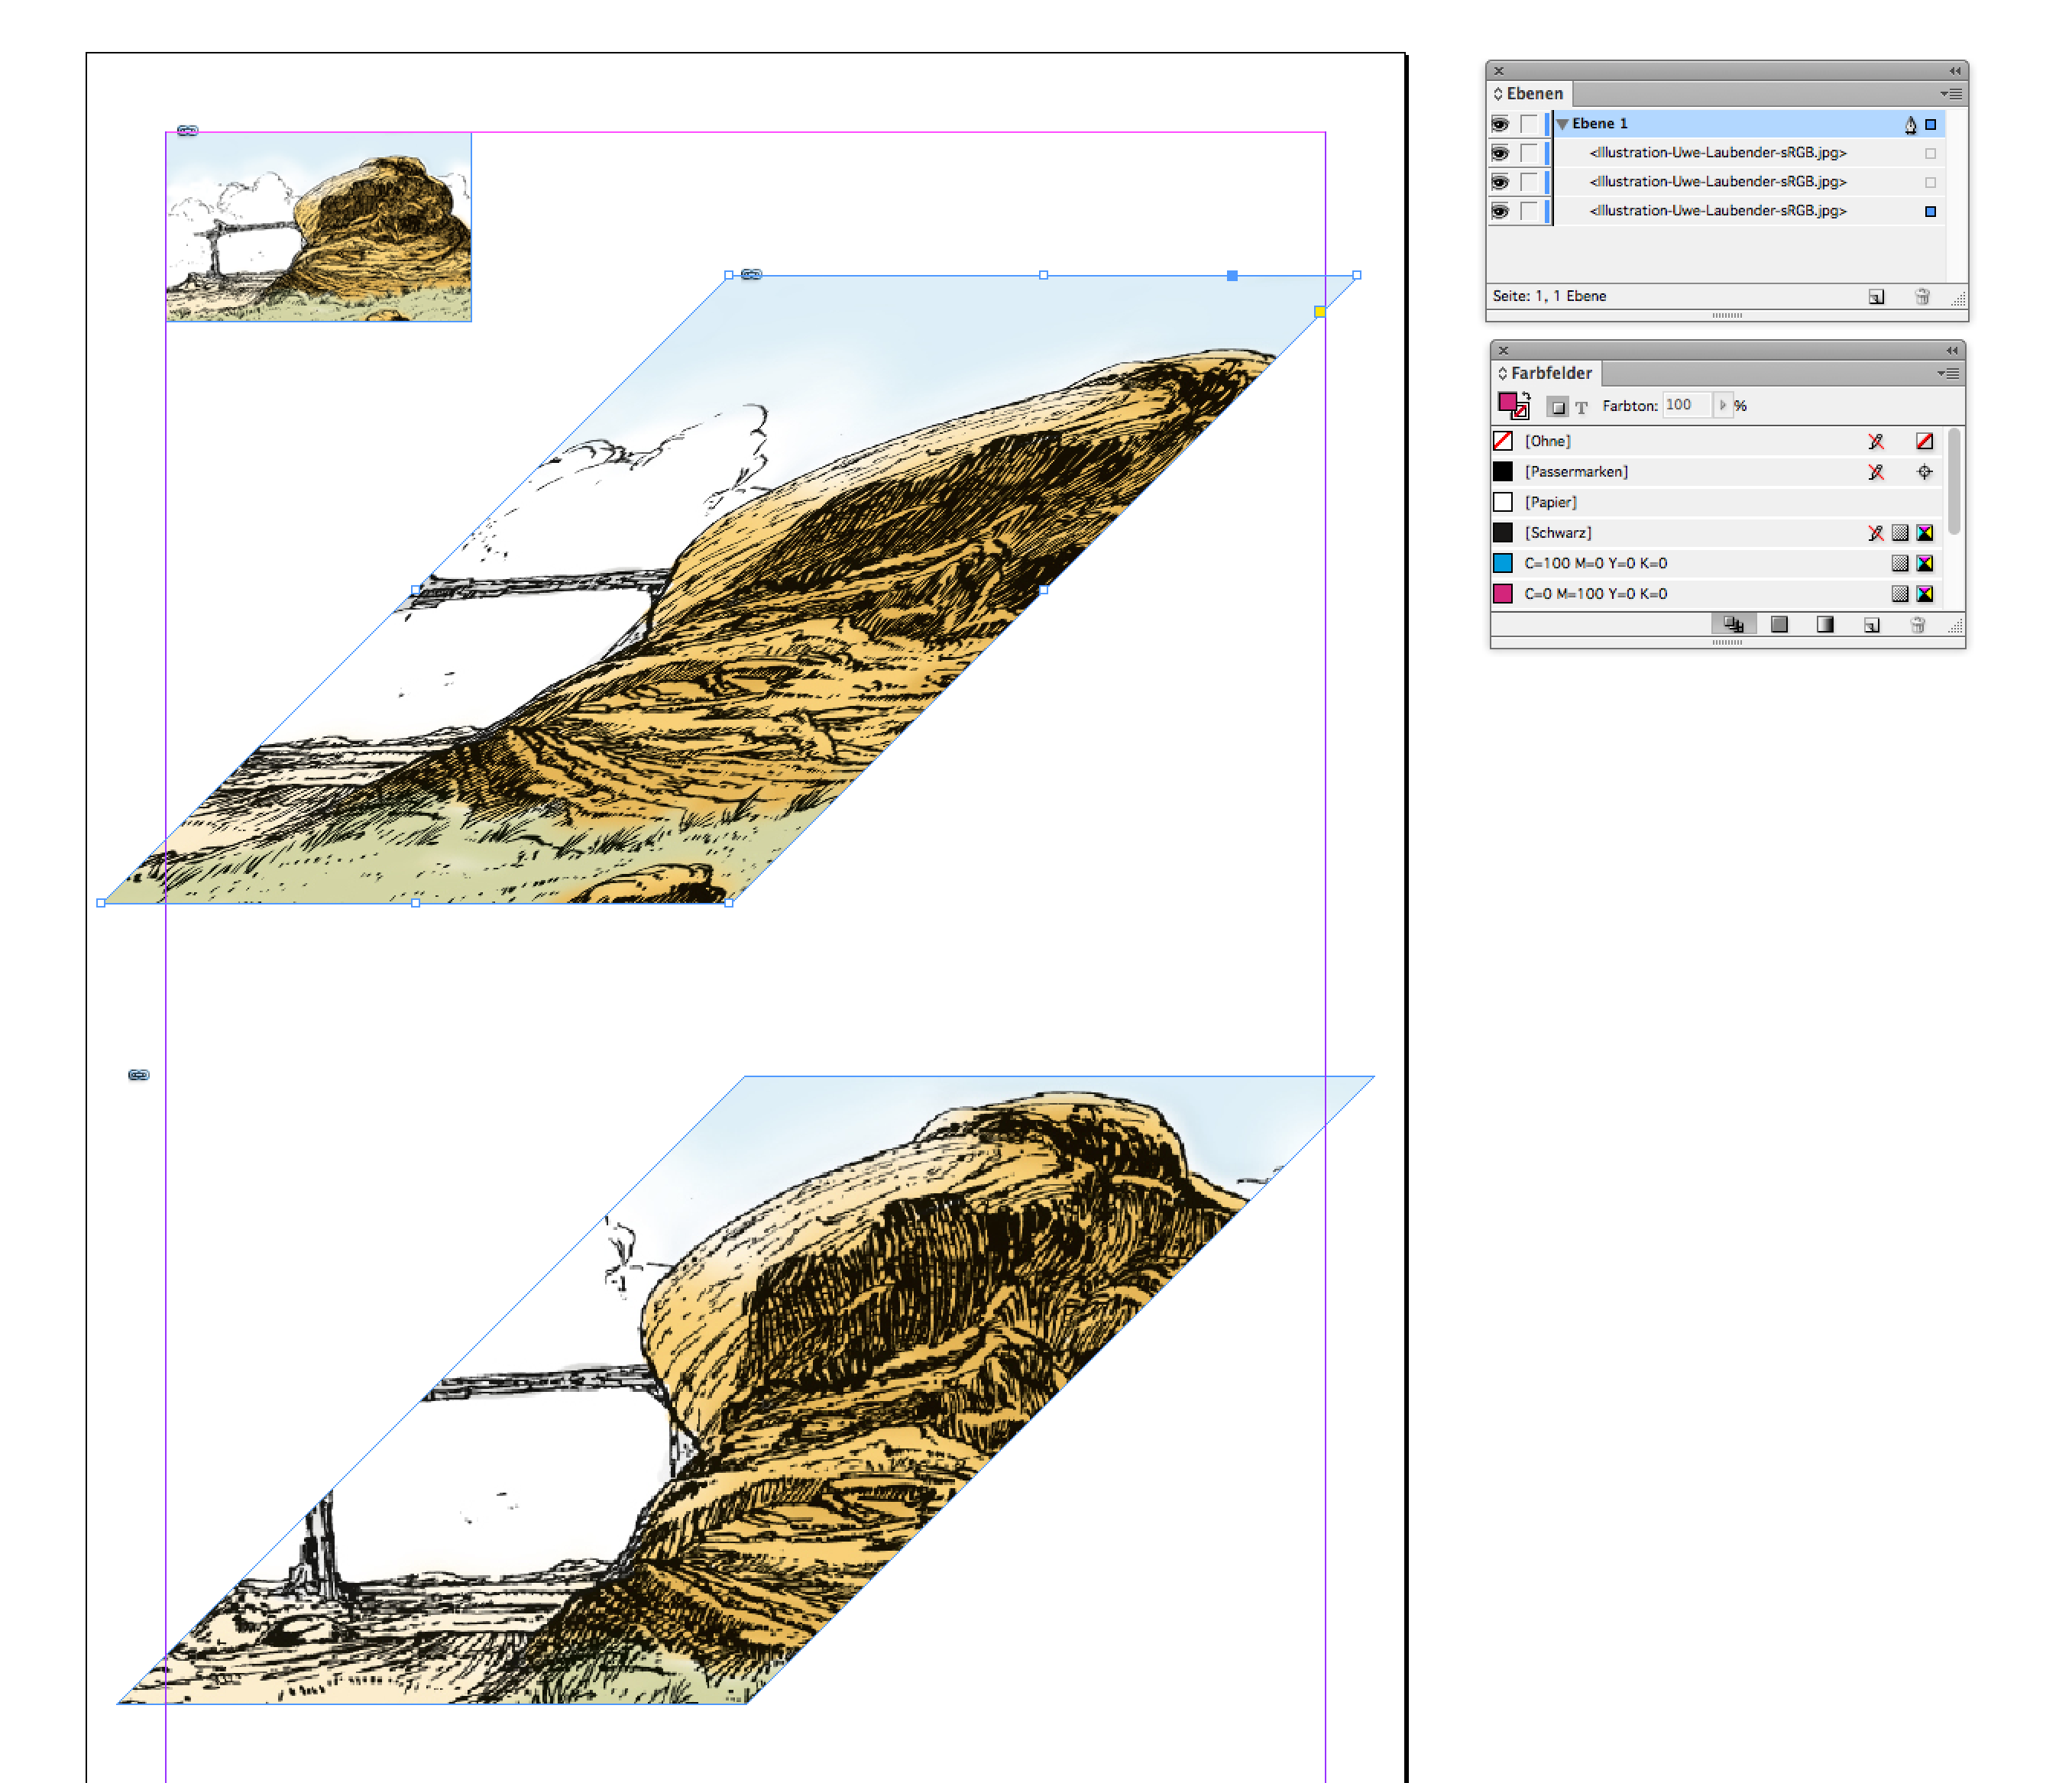The image size is (2072, 1783).
Task: Hide the second Illustration-Uwe-Laubender item's eye
Action: (1500, 182)
